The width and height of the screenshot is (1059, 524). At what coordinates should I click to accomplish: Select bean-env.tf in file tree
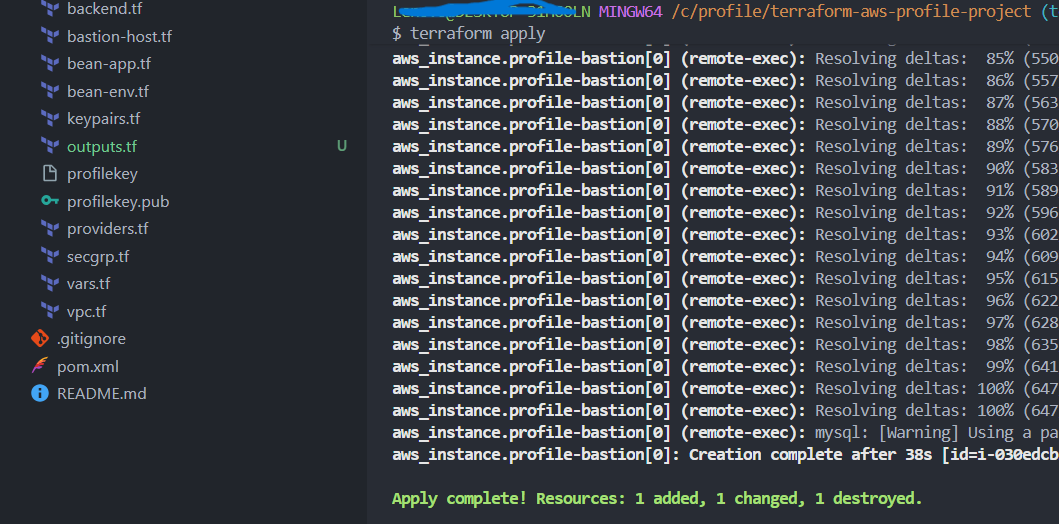click(108, 91)
